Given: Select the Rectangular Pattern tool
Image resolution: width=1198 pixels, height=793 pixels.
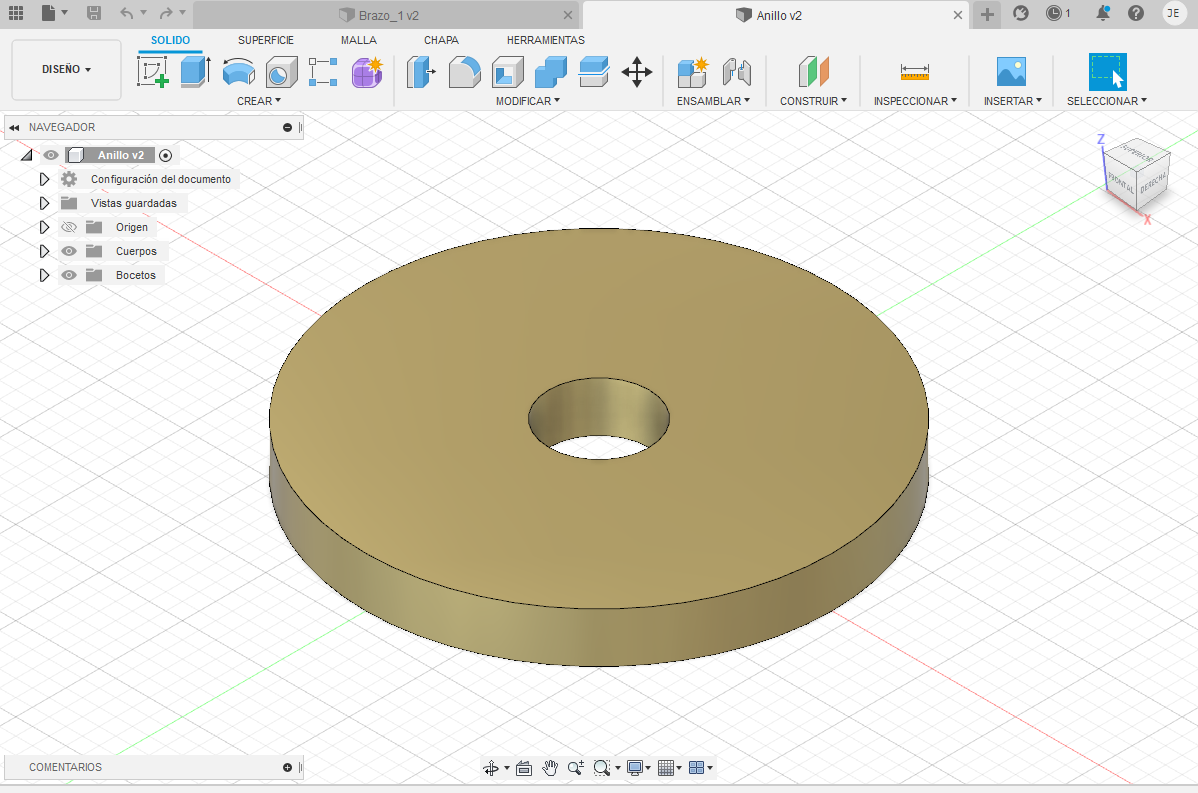Looking at the screenshot, I should tap(323, 72).
